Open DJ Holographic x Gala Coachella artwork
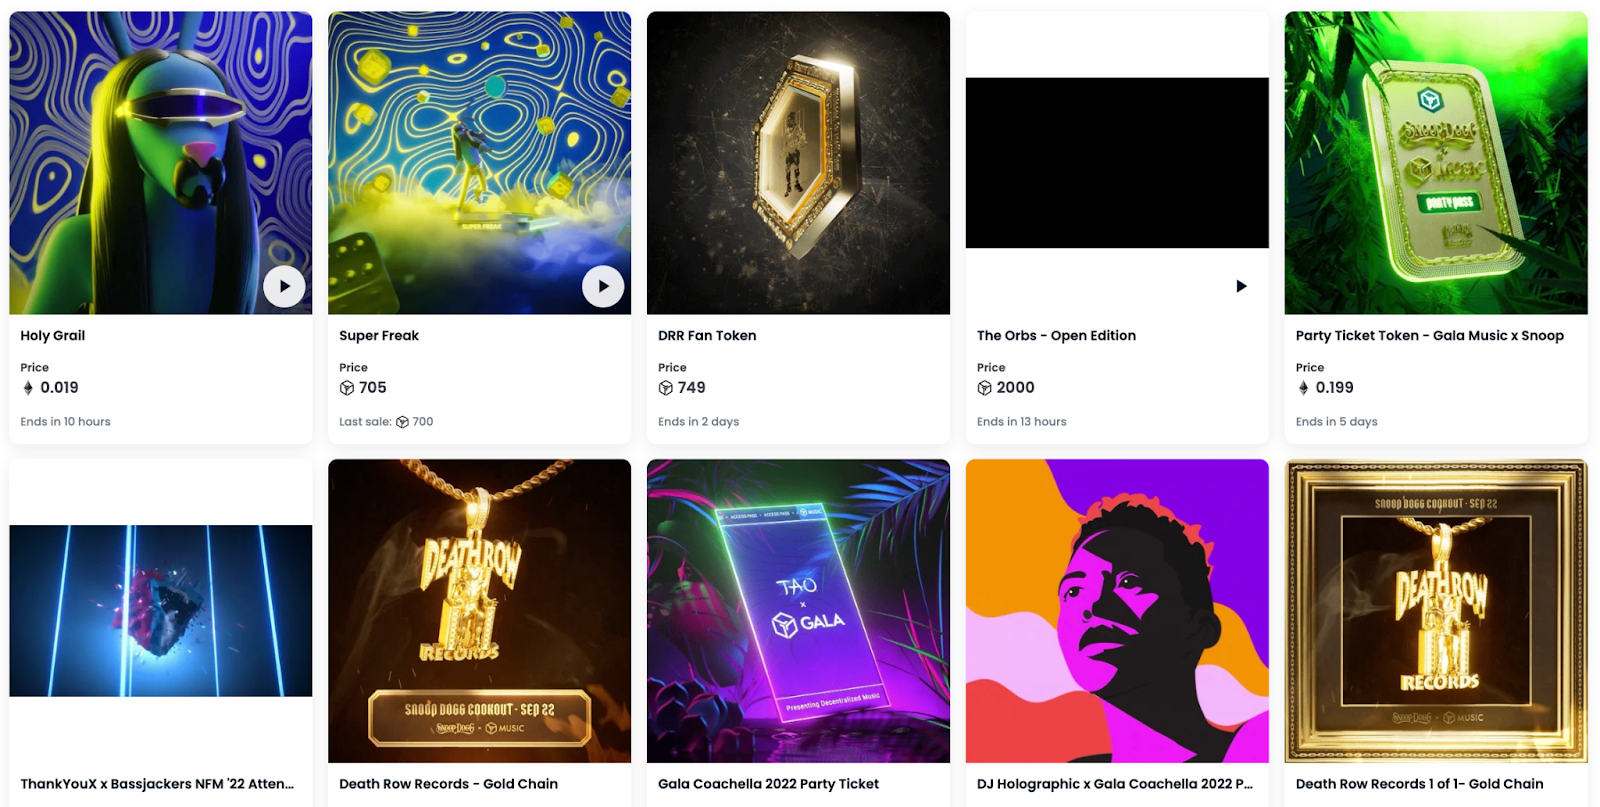The image size is (1600, 807). 1117,611
